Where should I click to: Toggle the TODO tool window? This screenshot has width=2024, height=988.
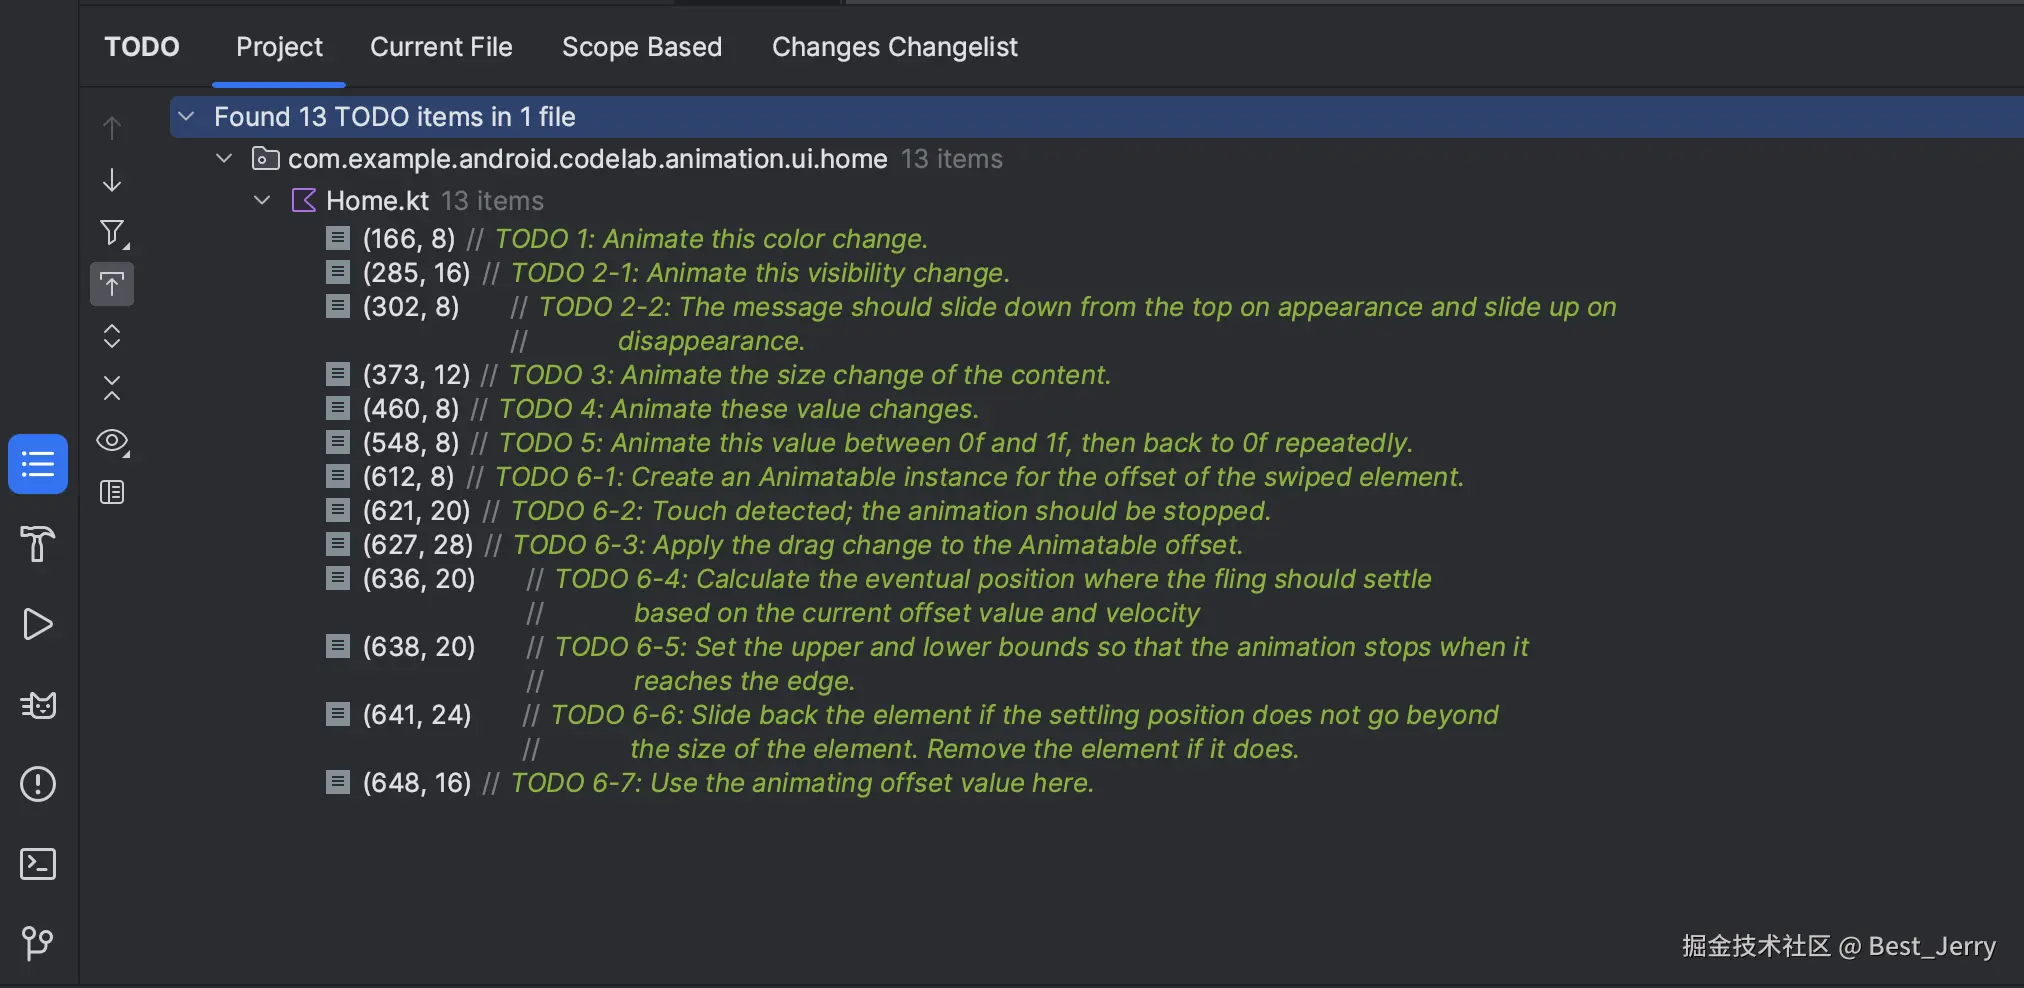point(37,463)
